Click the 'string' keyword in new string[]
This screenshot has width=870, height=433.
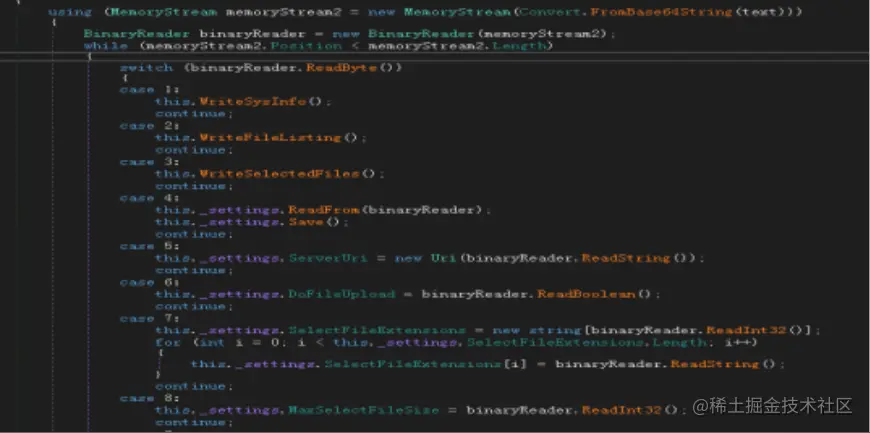pos(555,330)
